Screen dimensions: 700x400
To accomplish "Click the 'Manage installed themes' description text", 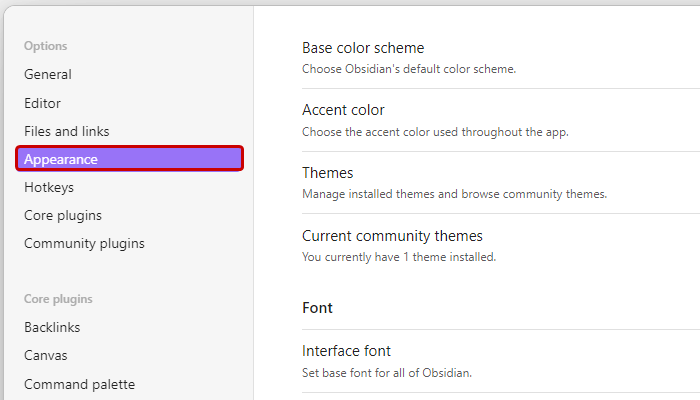I will 454,194.
